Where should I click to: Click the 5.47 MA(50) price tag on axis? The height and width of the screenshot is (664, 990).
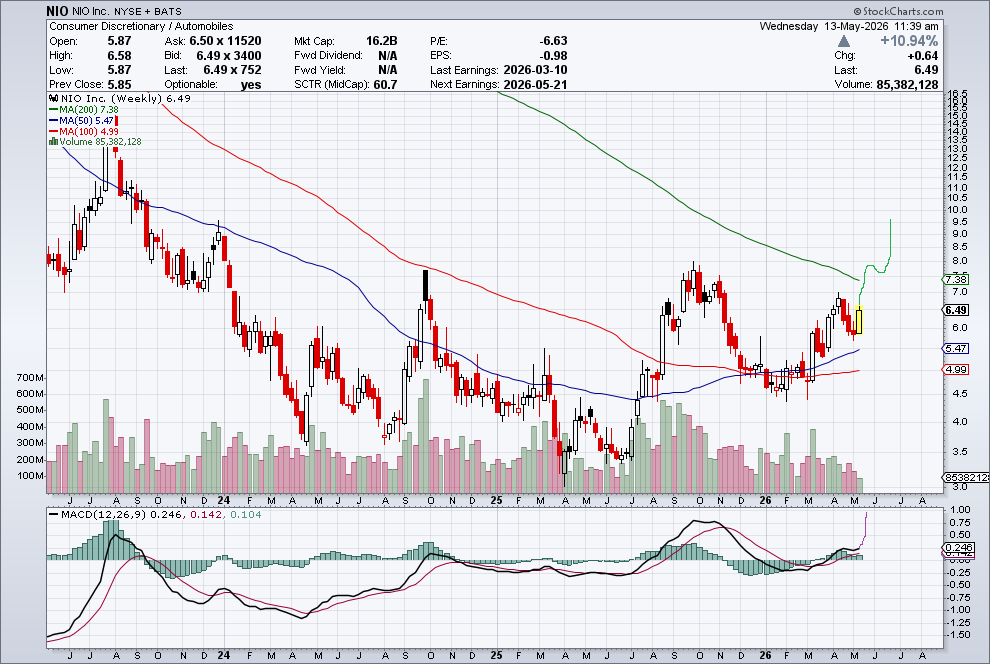956,348
